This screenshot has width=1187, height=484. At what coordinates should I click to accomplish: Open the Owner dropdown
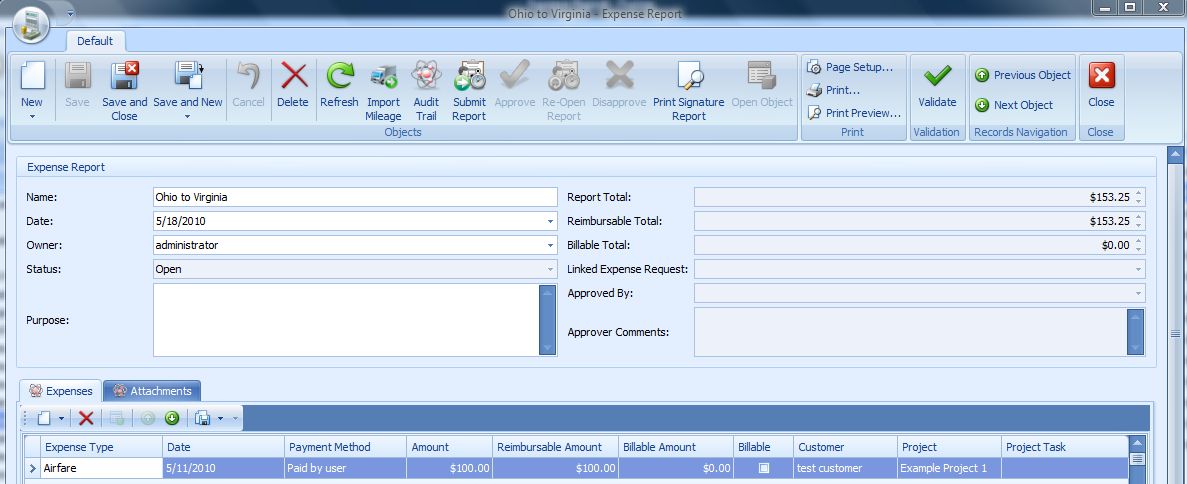550,246
